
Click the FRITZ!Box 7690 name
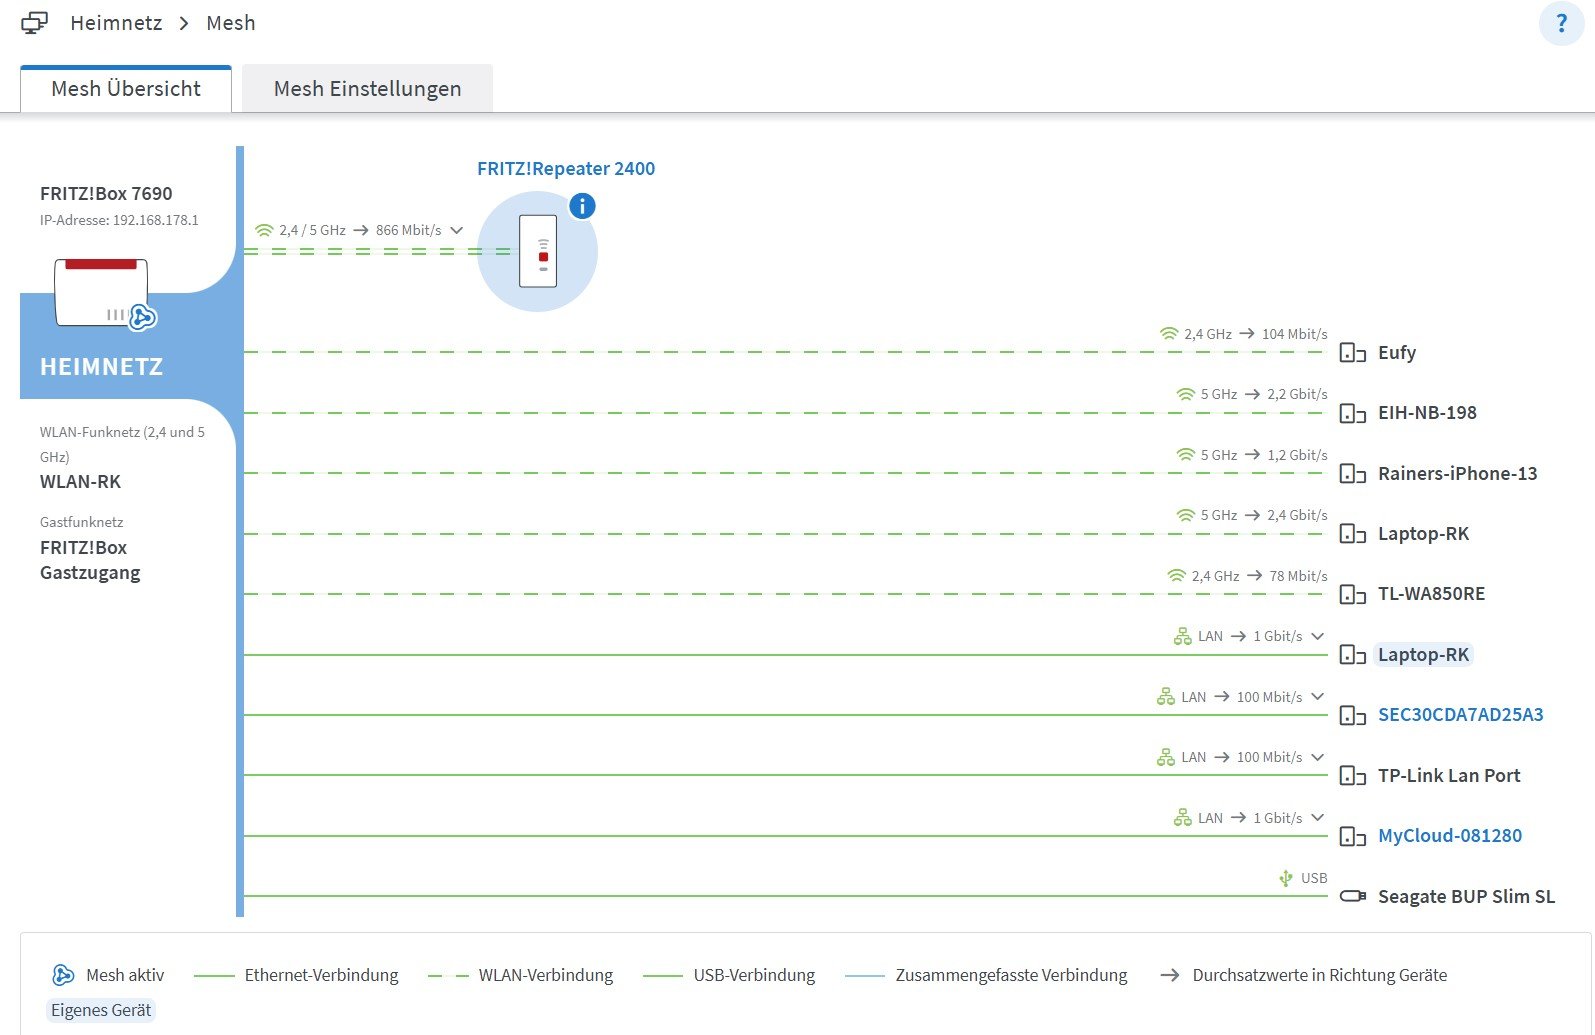pyautogui.click(x=106, y=194)
